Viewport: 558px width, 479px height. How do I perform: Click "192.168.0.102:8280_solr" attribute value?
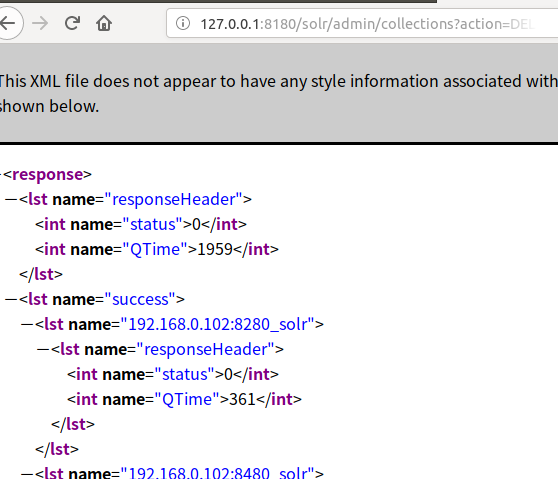[x=218, y=324]
